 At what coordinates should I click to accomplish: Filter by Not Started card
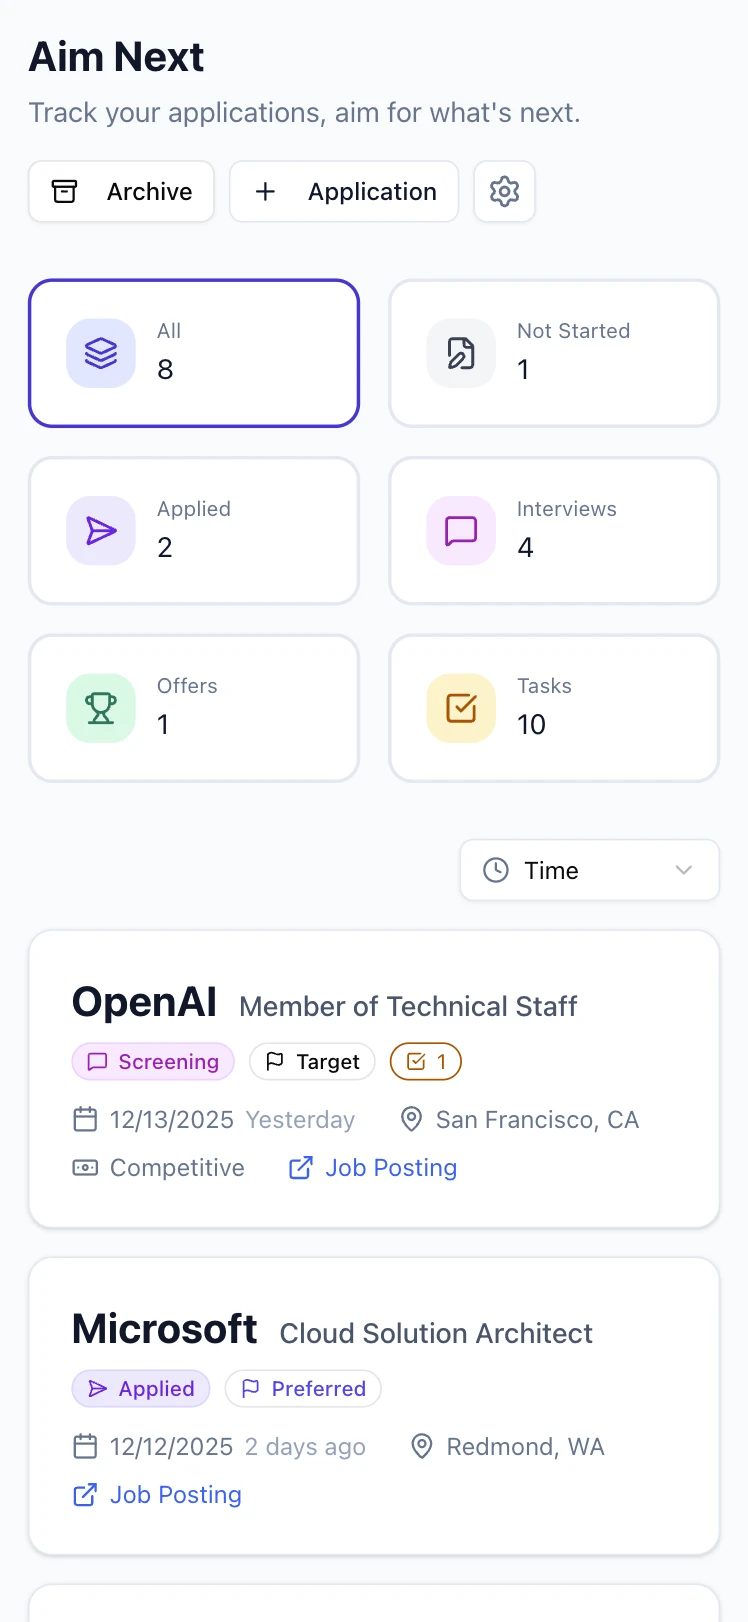click(x=554, y=353)
